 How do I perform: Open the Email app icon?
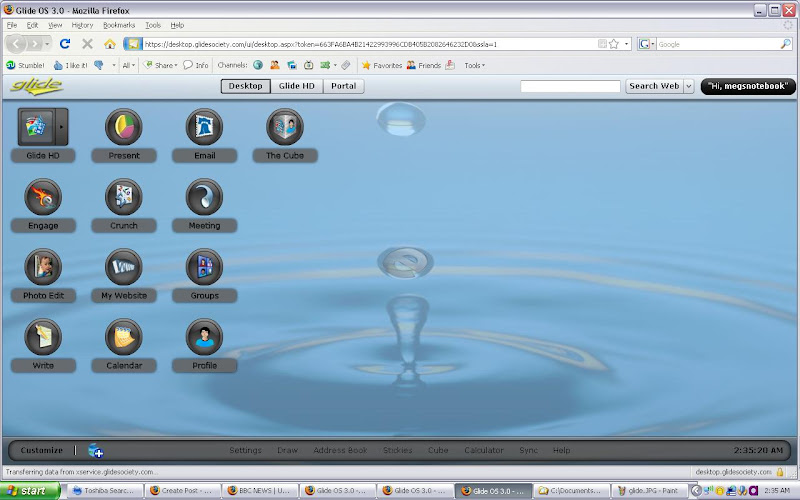point(204,128)
